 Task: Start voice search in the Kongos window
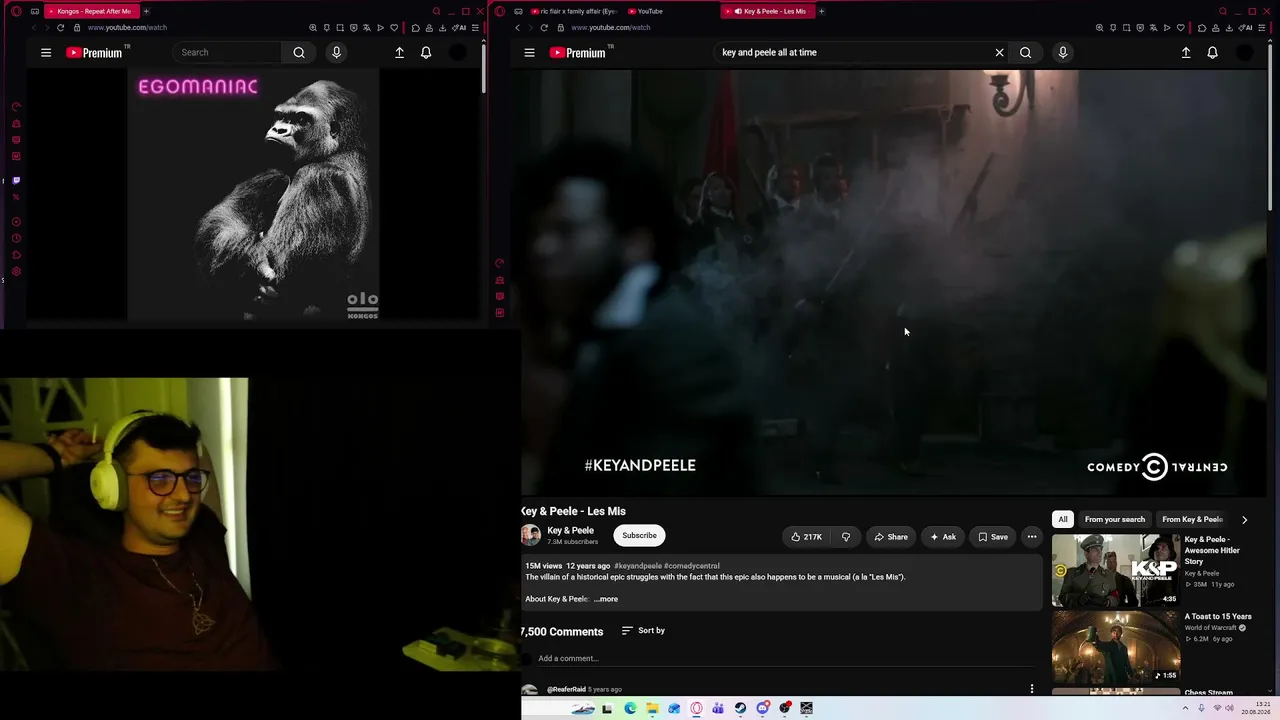[336, 53]
